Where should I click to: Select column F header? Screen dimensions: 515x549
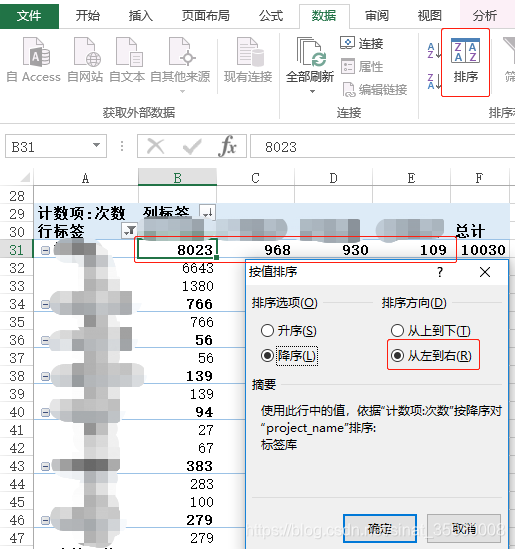(480, 178)
